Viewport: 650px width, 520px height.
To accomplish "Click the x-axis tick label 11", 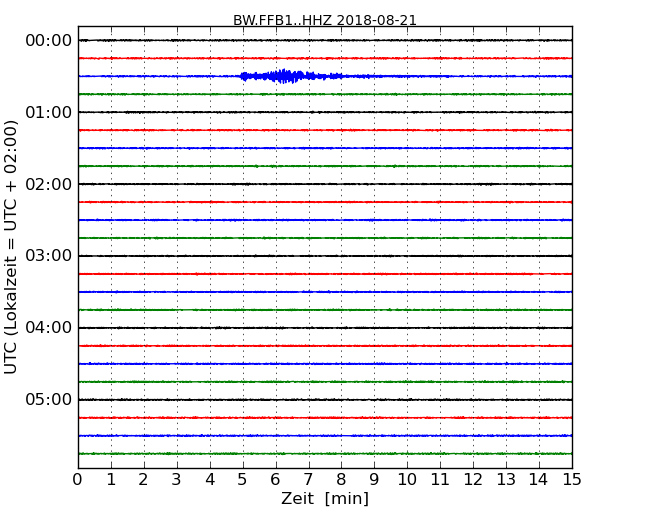I will tap(440, 480).
